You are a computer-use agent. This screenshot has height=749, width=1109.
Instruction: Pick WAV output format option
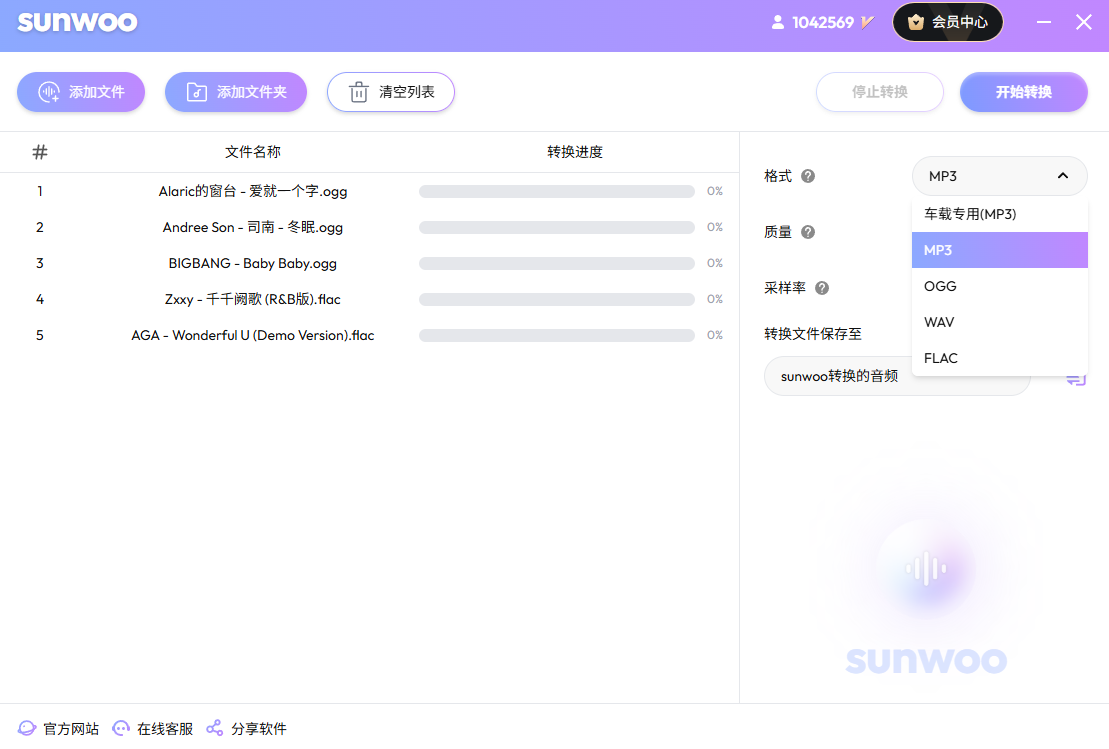tap(999, 322)
